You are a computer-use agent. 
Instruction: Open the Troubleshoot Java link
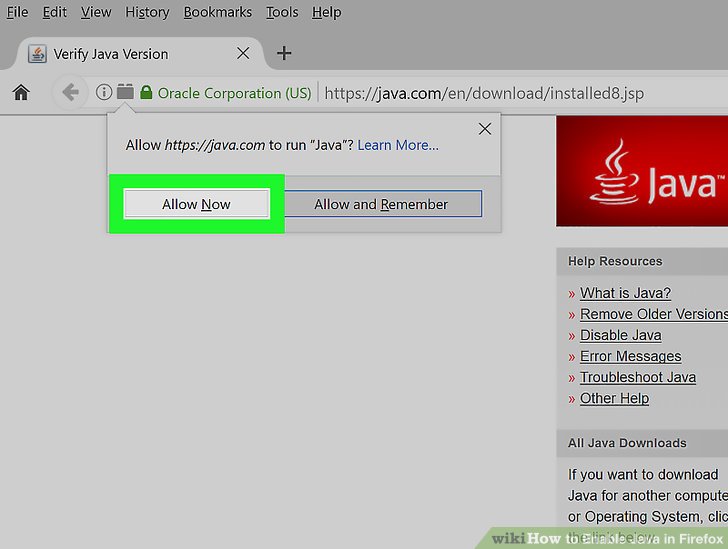pos(638,377)
